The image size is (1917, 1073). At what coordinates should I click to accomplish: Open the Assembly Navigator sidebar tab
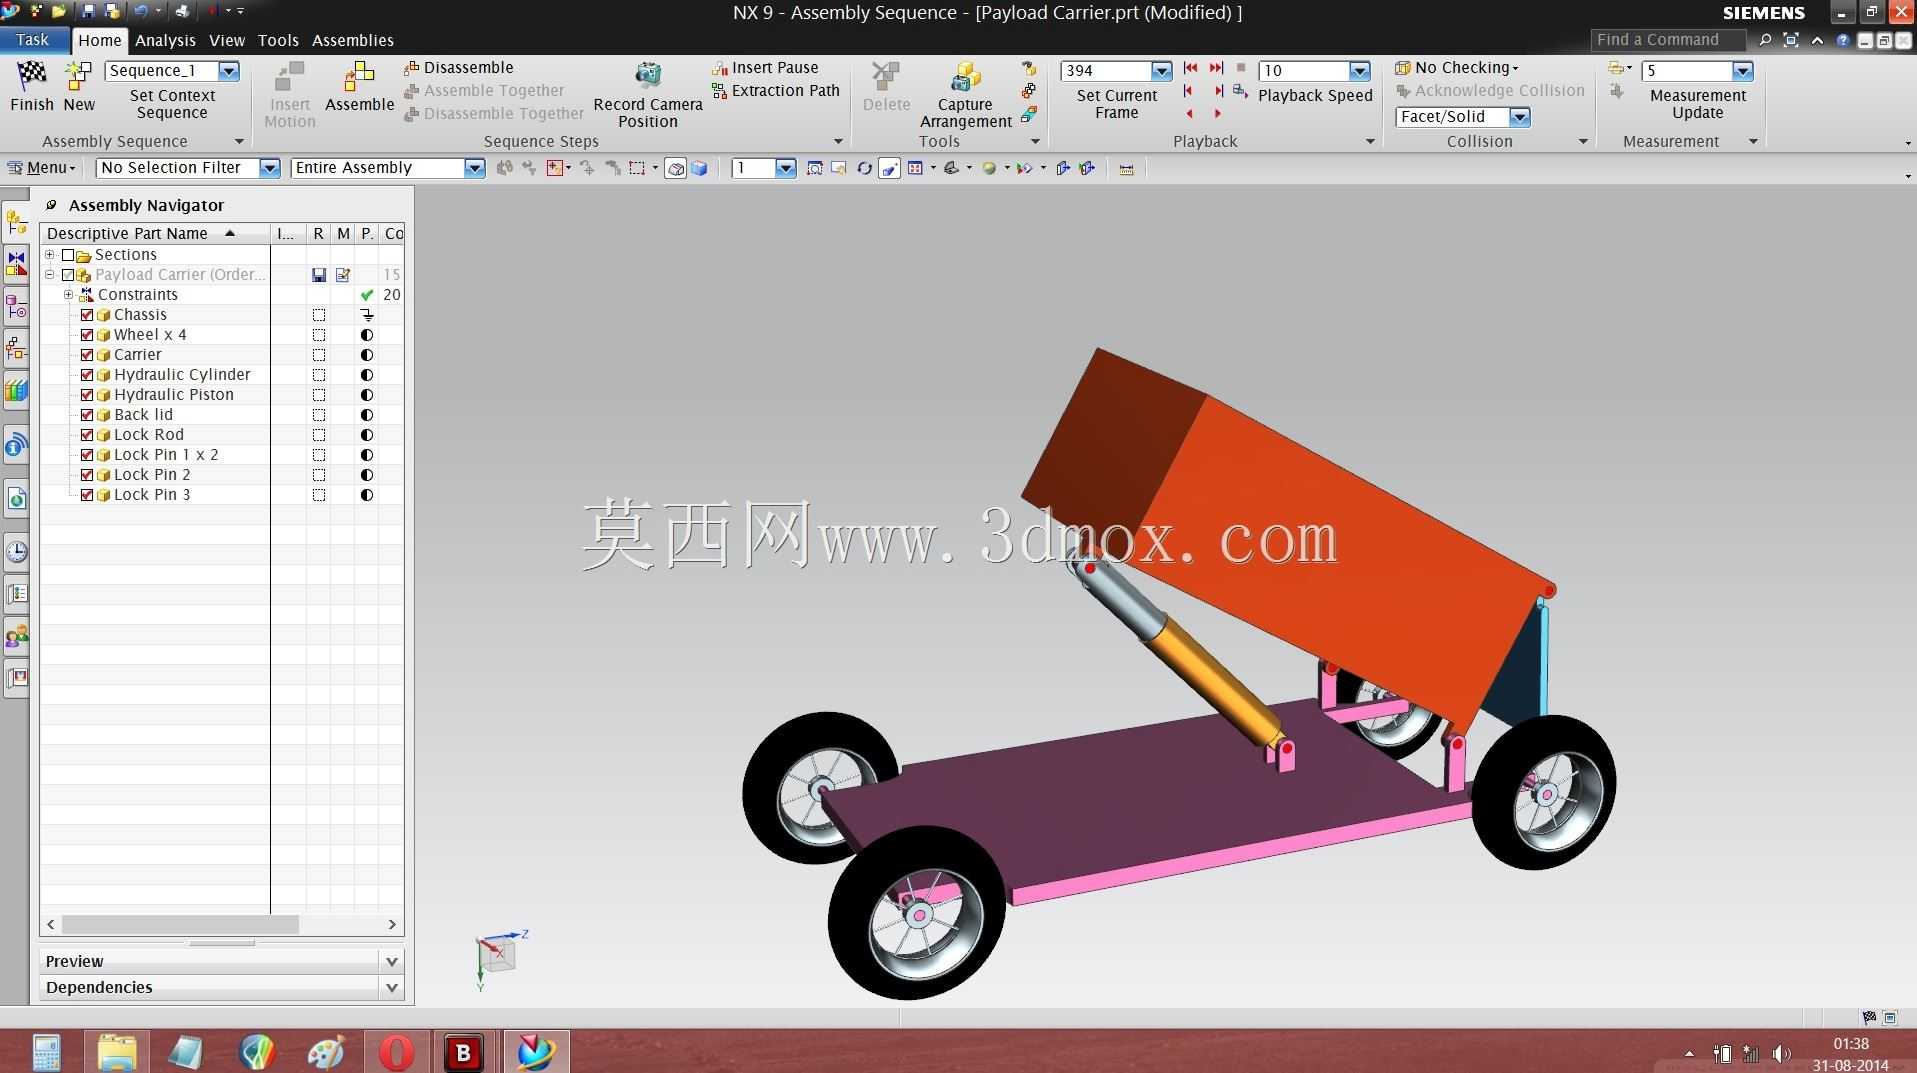[x=16, y=221]
